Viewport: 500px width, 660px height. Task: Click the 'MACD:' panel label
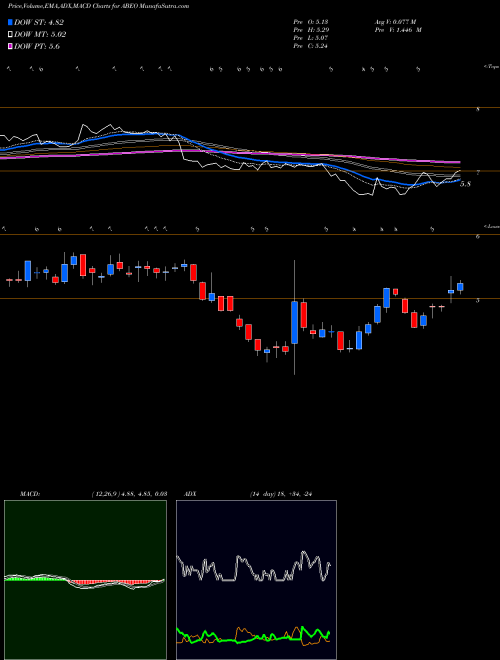30,494
